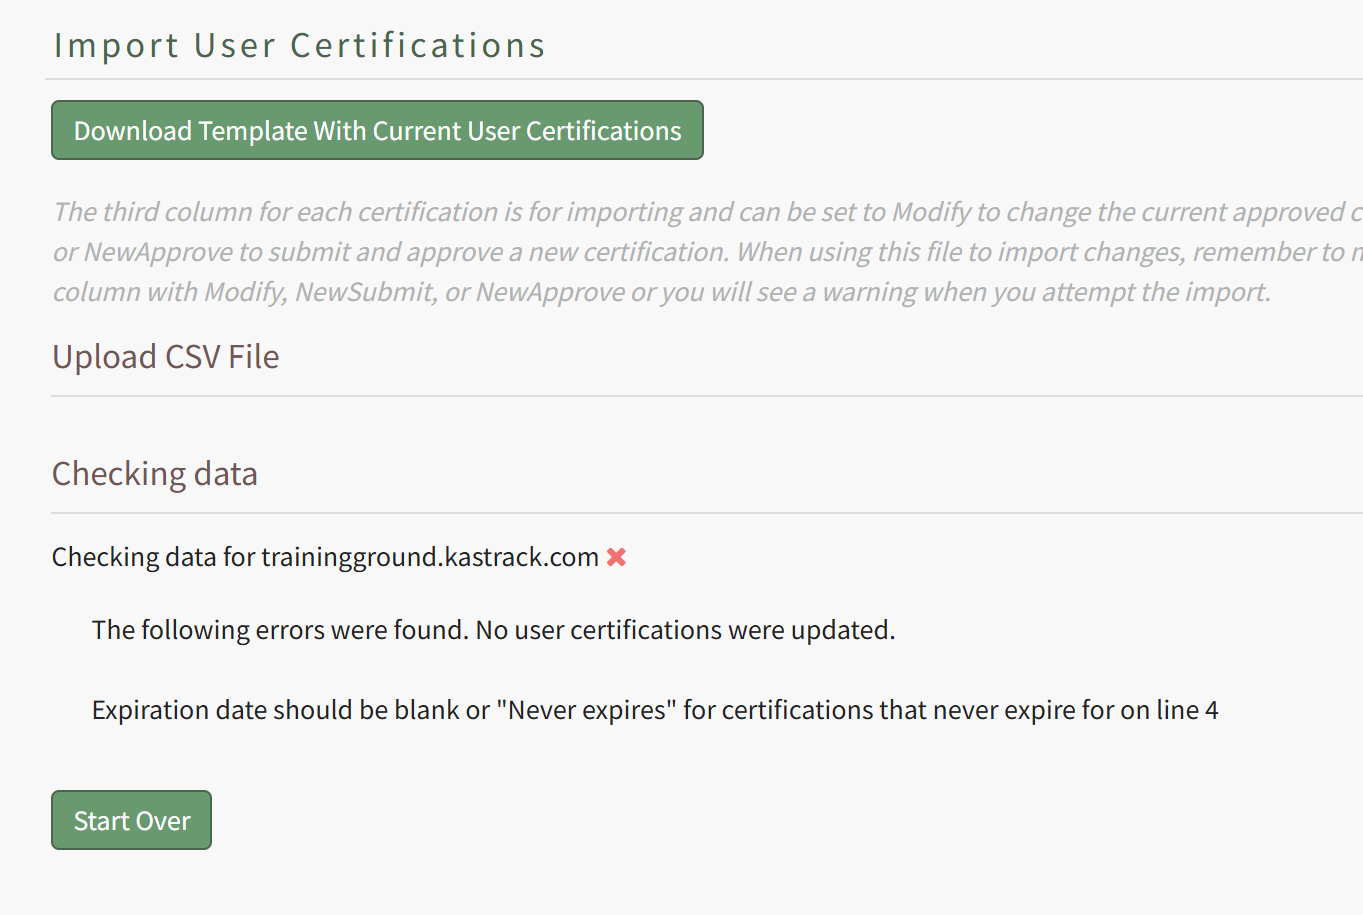
Task: Click "The following errors were found" sentence
Action: [x=279, y=630]
